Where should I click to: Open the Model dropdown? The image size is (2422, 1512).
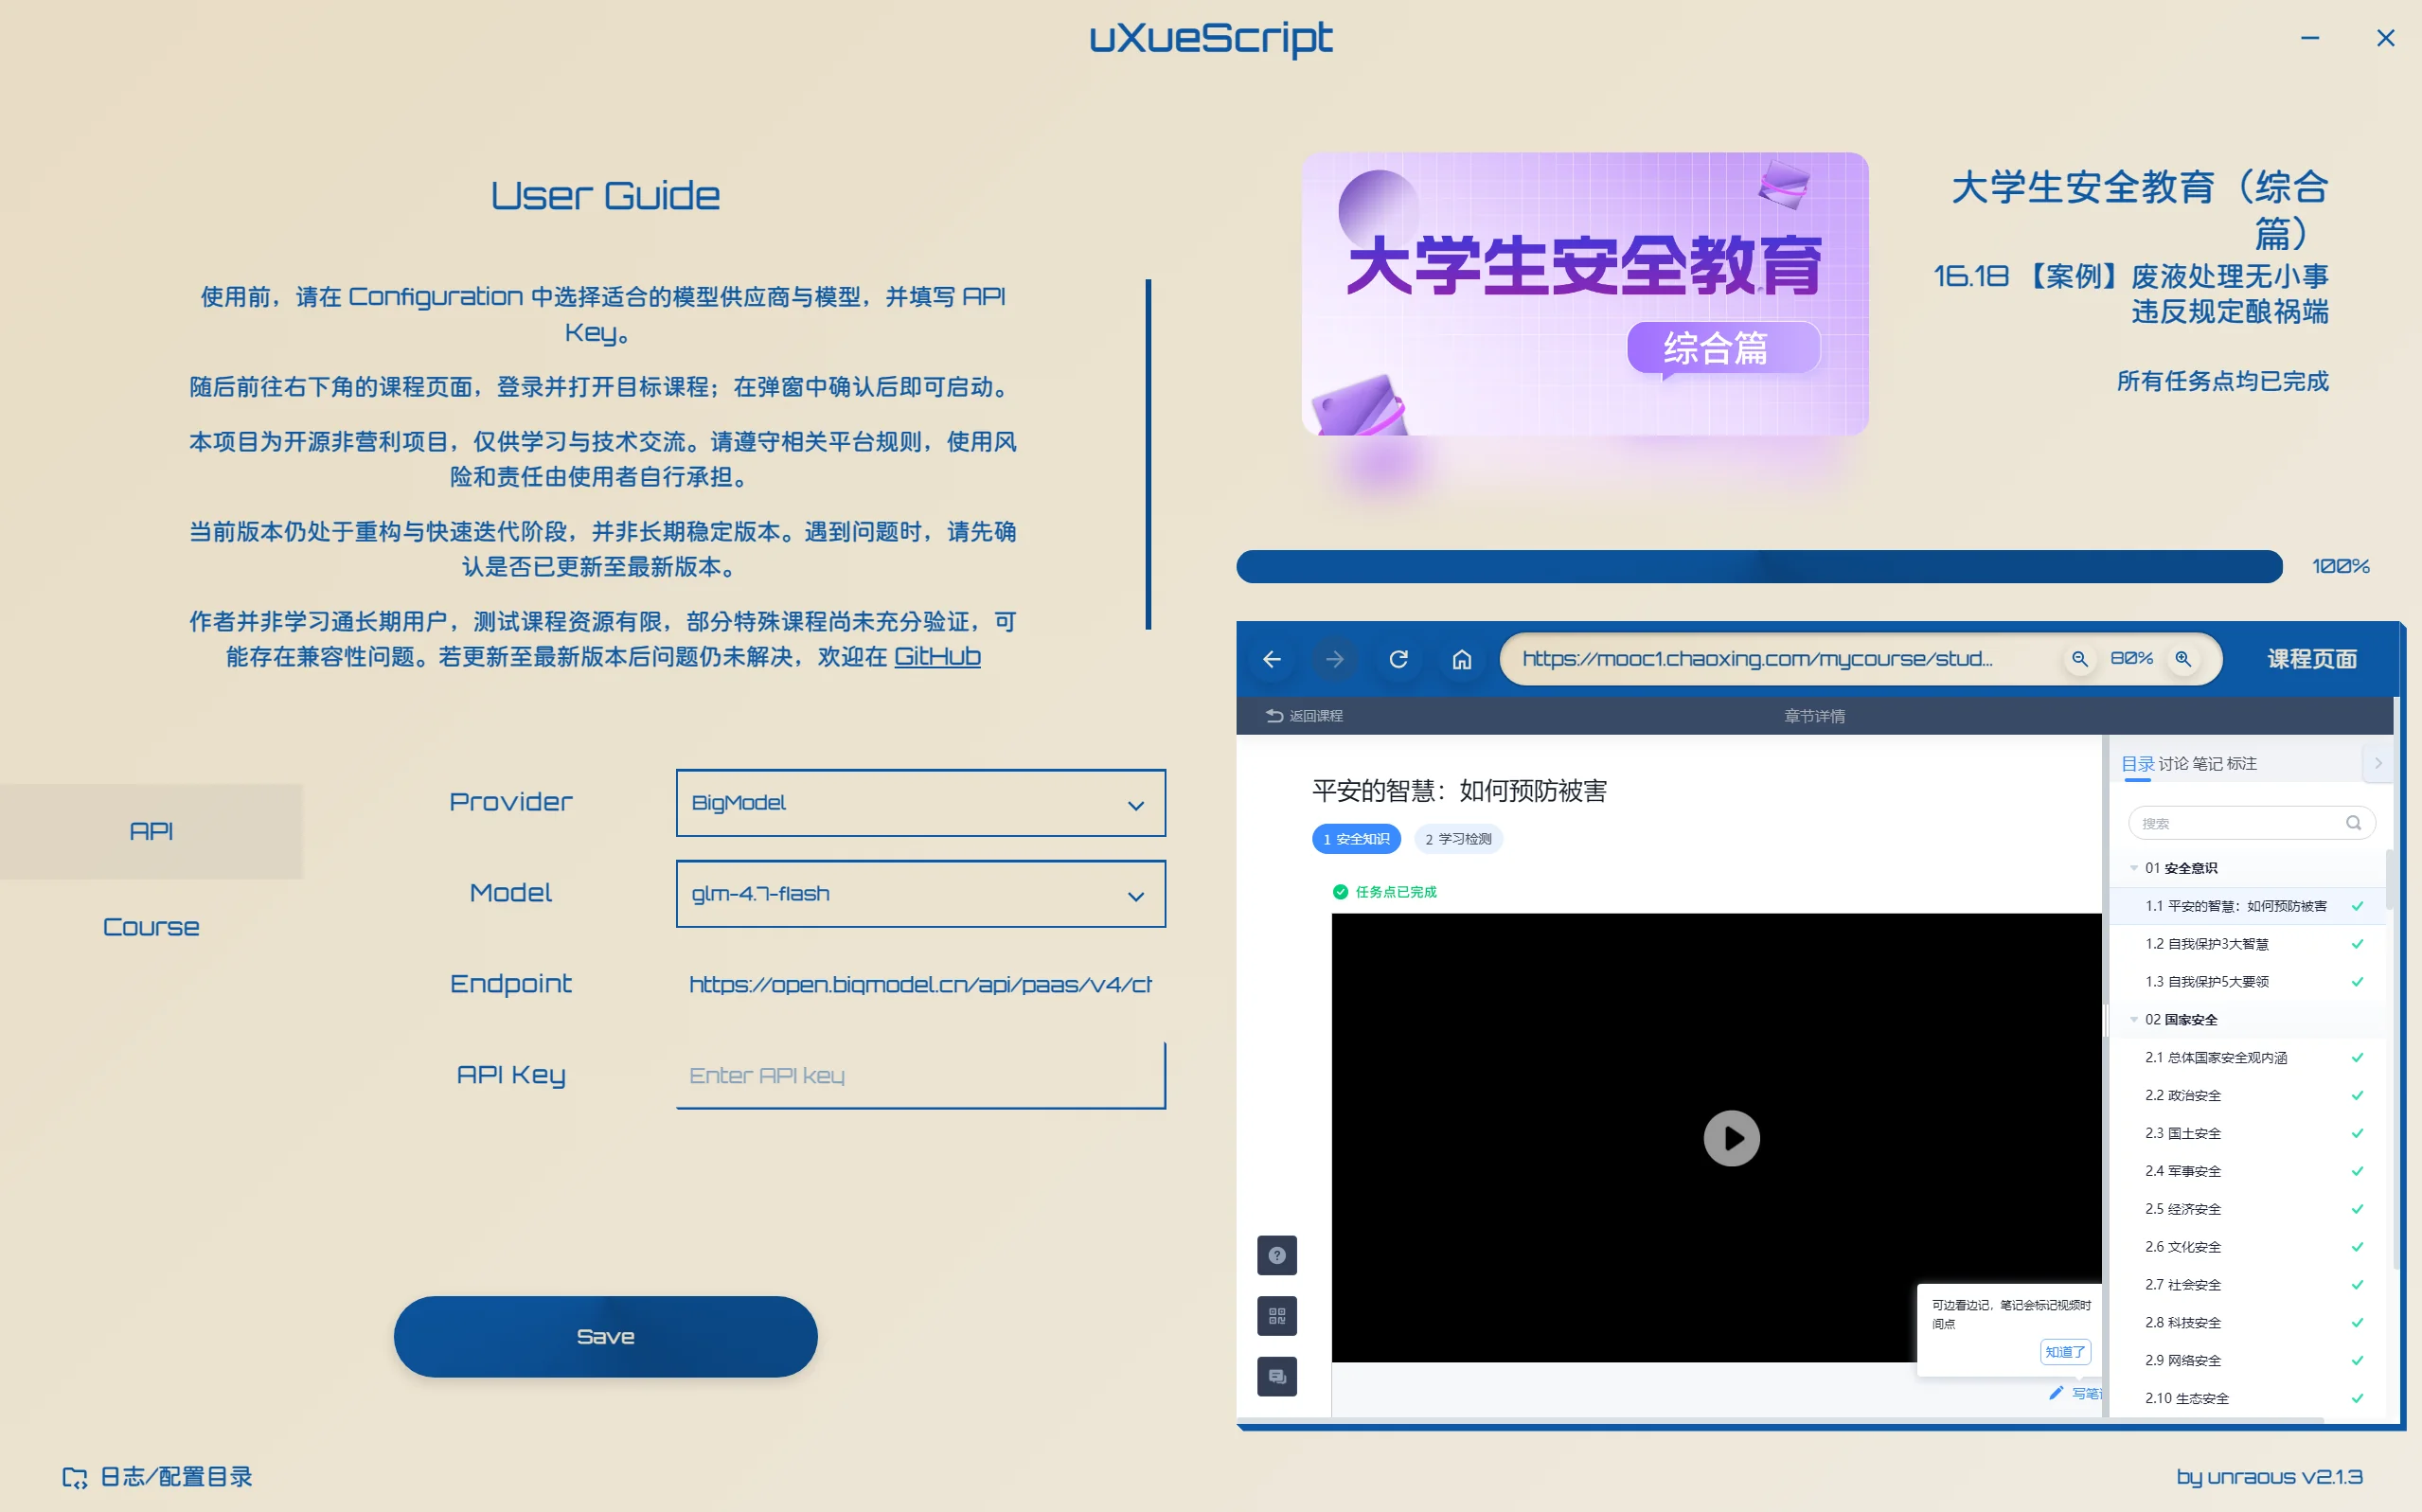tap(920, 894)
